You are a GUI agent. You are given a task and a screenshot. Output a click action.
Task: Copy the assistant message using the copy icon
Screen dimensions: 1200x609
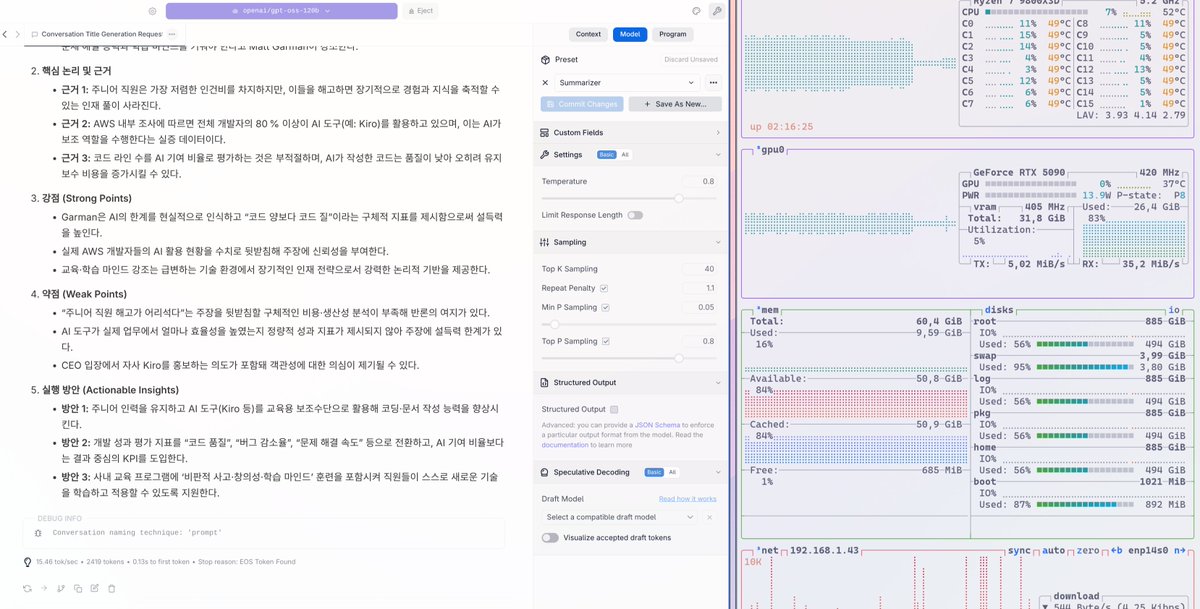click(77, 588)
